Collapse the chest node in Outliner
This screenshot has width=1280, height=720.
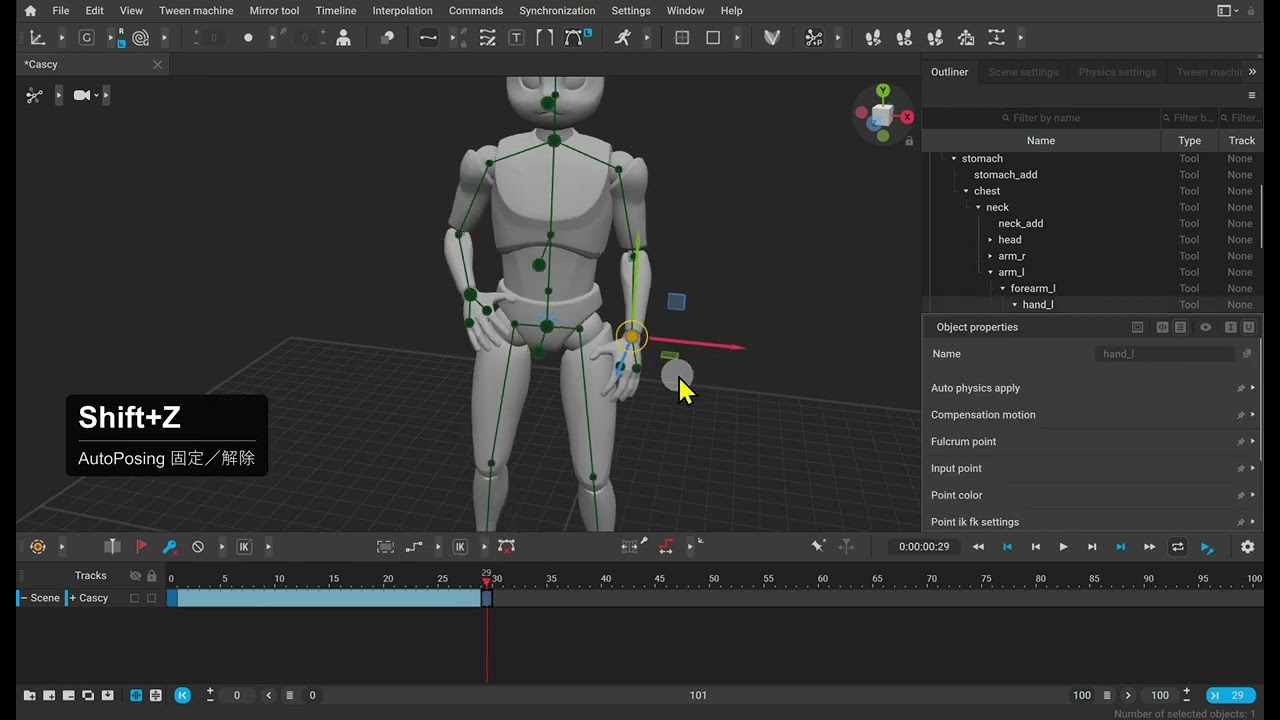tap(966, 191)
